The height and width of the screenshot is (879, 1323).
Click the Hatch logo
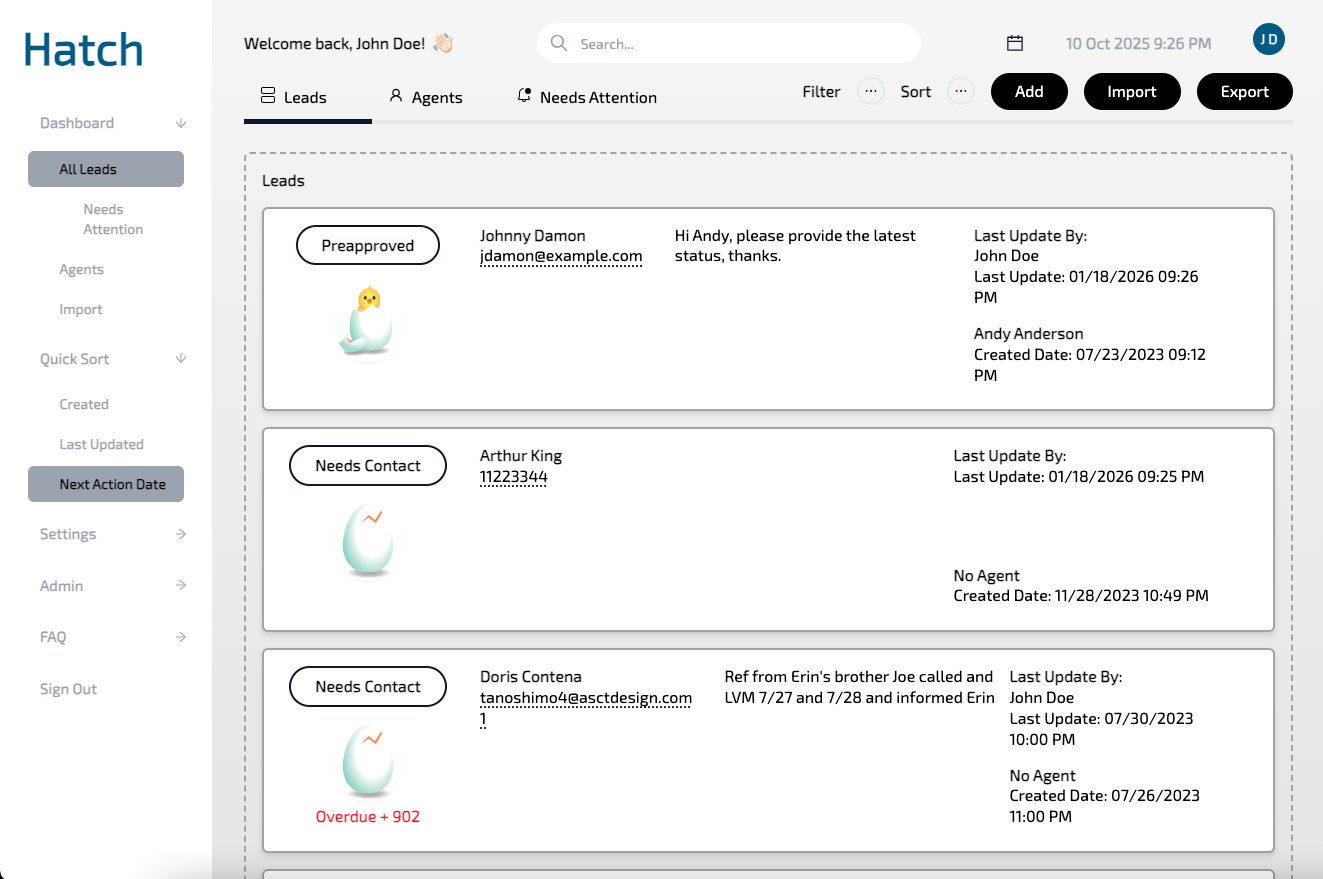(84, 49)
